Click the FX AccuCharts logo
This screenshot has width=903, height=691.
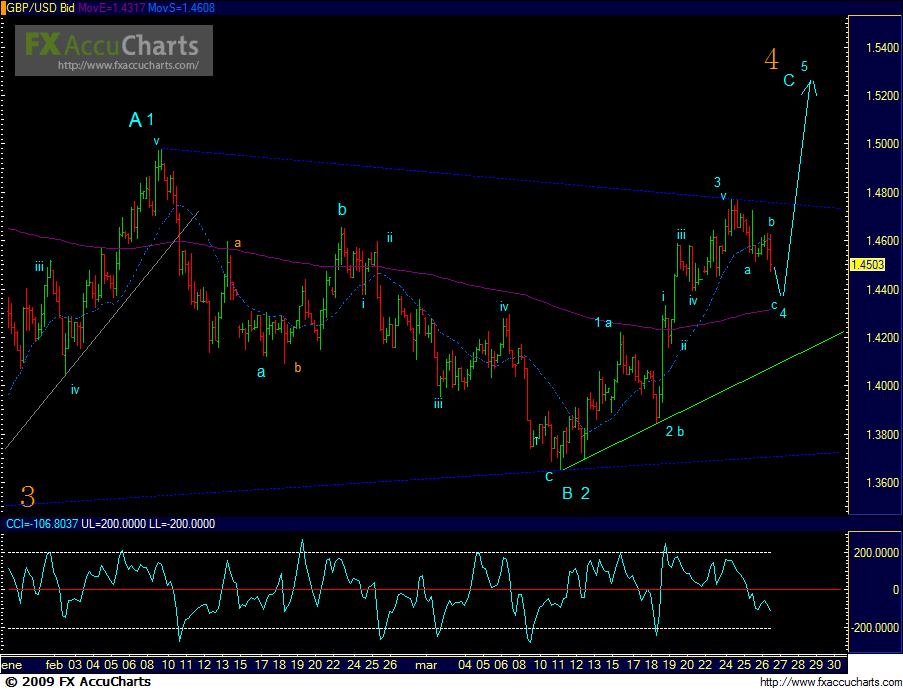tap(111, 43)
